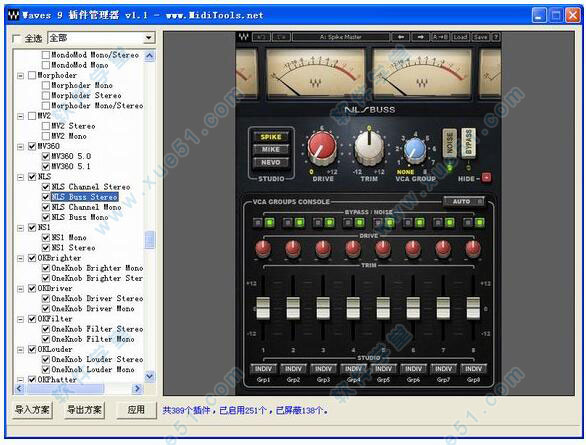This screenshot has height=445, width=586.
Task: Click the A->B copy setup button
Action: pos(440,37)
